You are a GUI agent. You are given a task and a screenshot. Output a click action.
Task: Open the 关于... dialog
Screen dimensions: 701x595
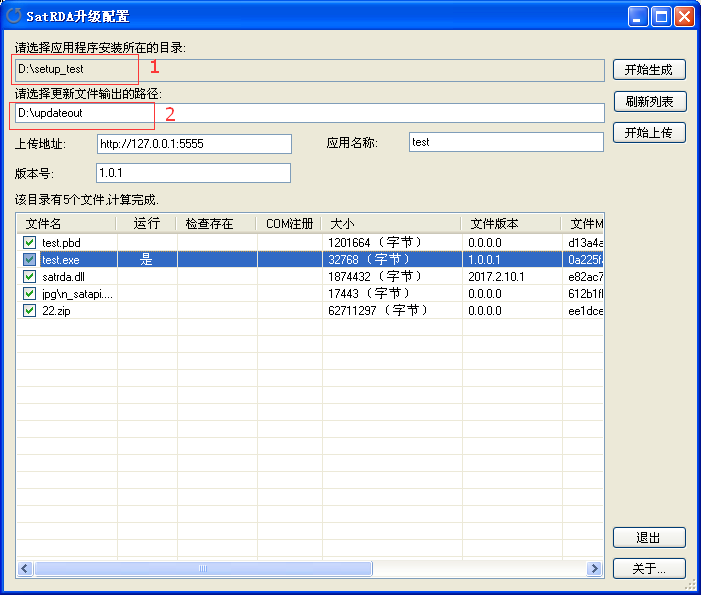click(x=649, y=568)
